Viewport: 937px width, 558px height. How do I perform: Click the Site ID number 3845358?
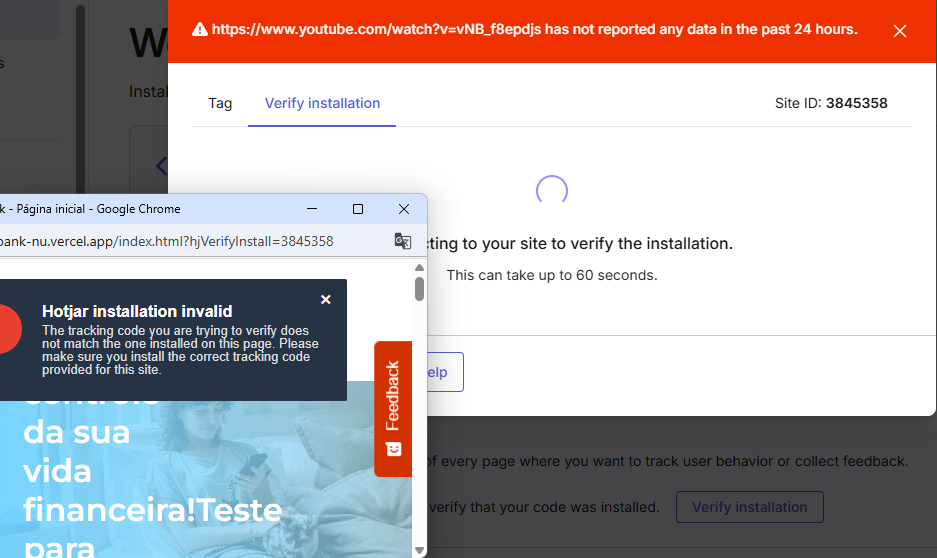(856, 103)
